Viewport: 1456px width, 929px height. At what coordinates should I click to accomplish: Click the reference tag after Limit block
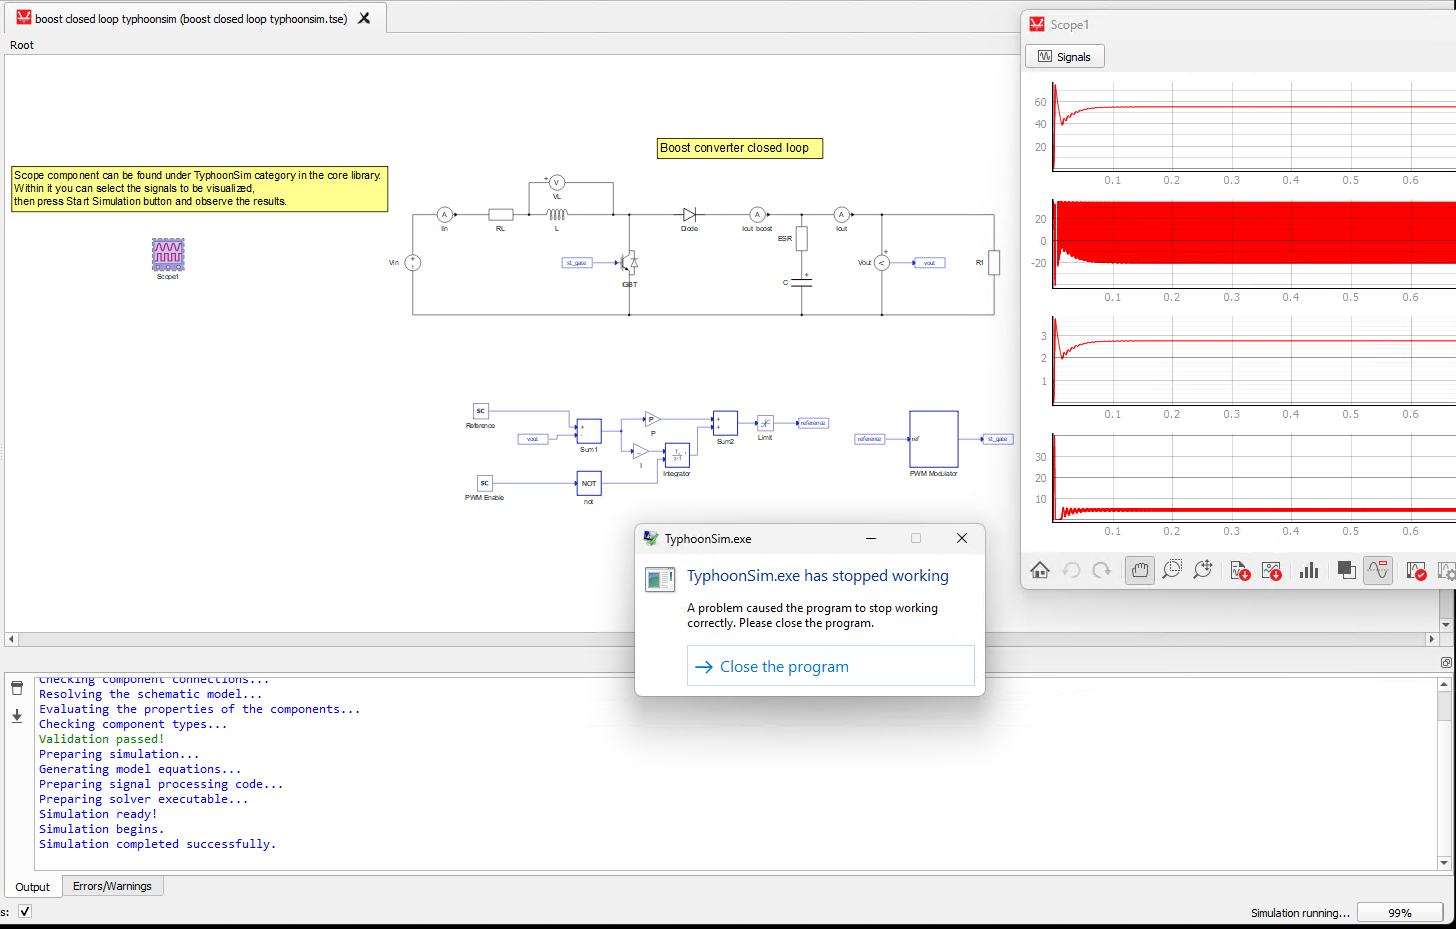[813, 423]
